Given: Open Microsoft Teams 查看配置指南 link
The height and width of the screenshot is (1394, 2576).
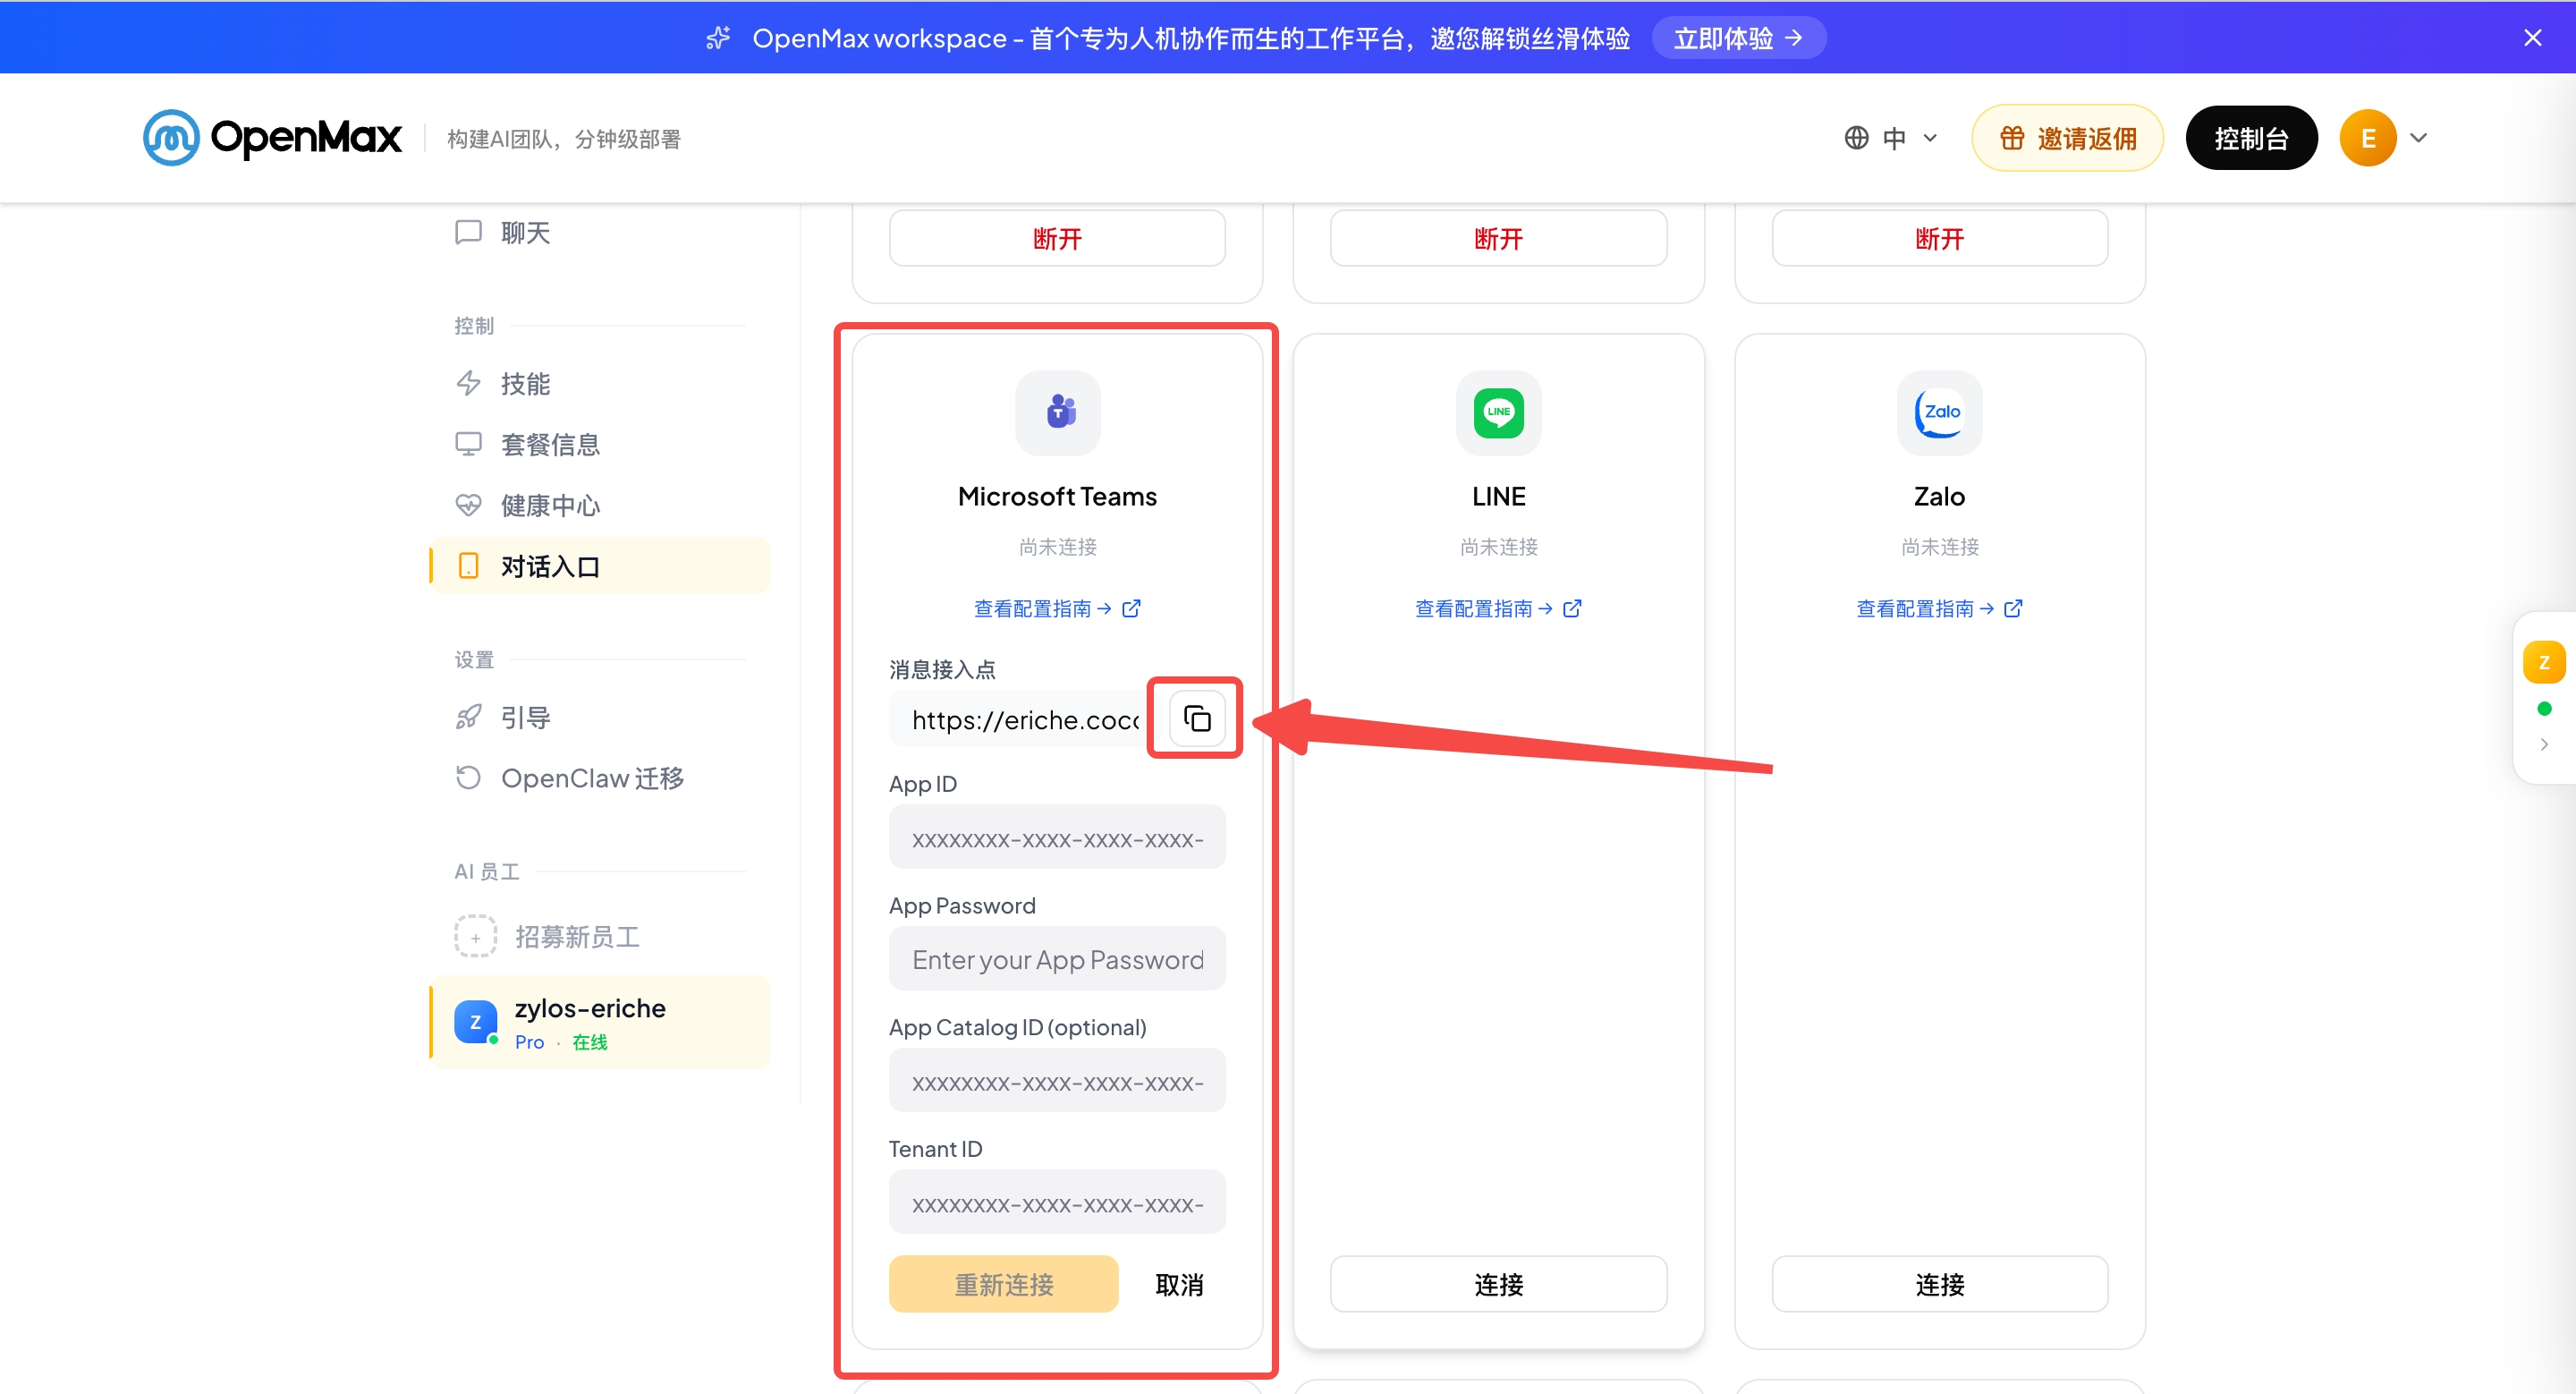Looking at the screenshot, I should coord(1057,608).
